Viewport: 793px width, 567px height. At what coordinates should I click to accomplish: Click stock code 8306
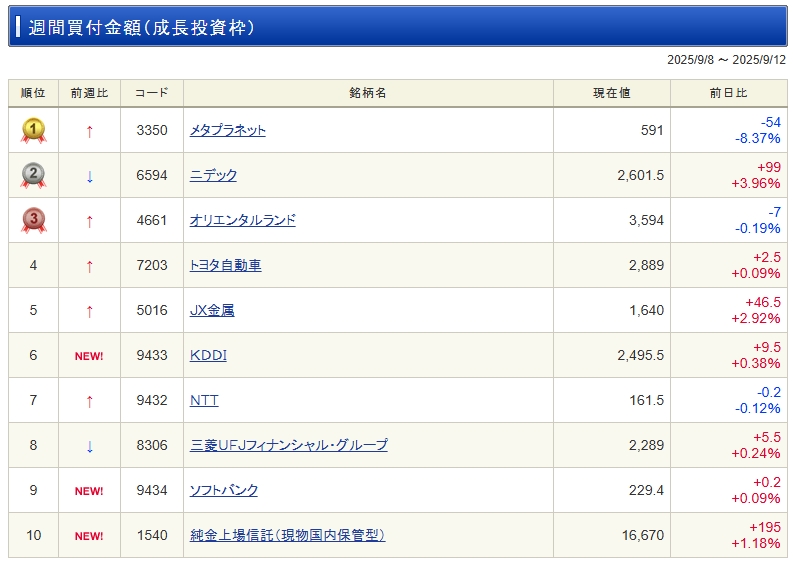(152, 446)
